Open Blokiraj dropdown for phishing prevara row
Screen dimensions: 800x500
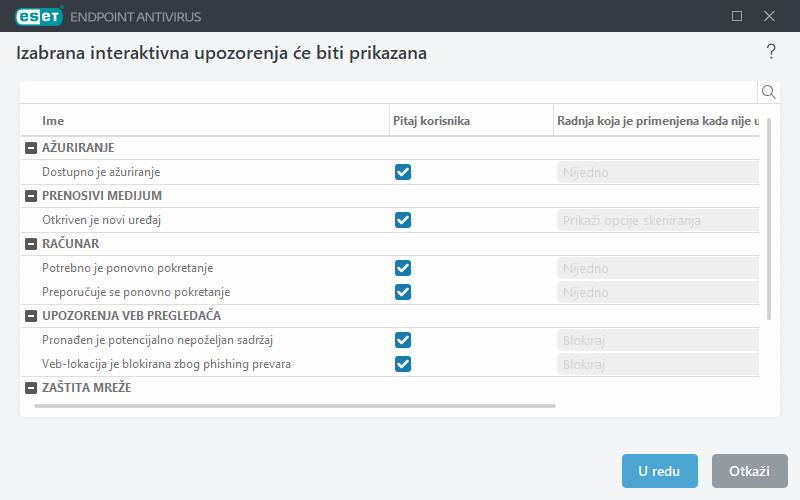658,364
